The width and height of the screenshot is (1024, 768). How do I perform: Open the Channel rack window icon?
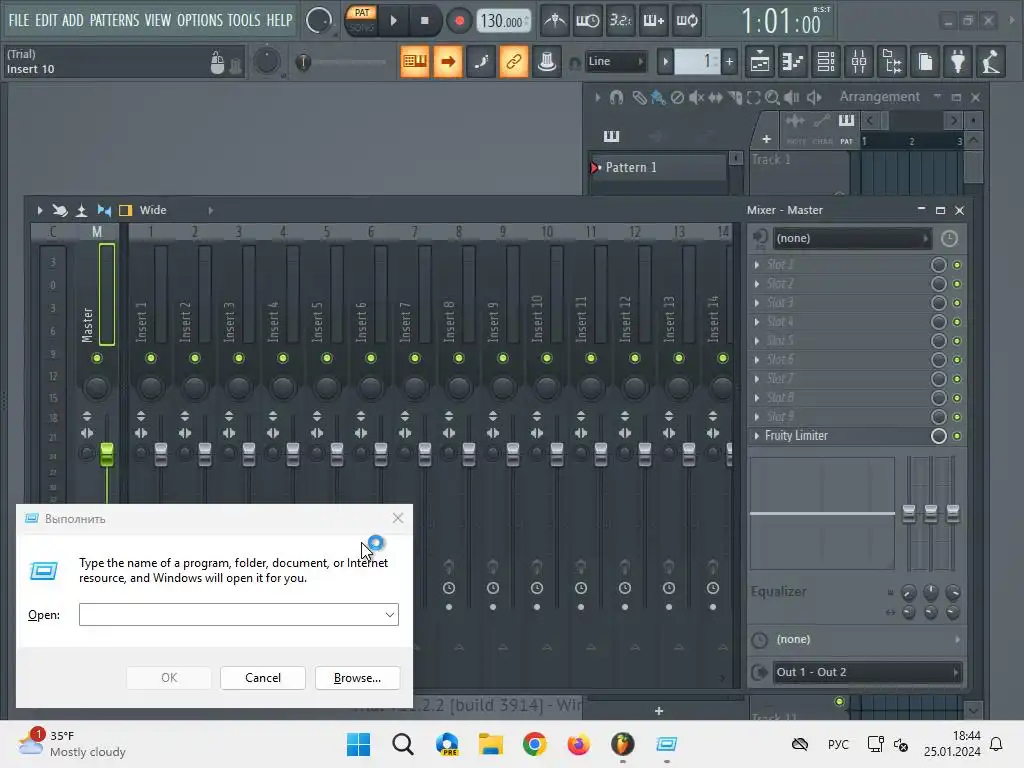(x=826, y=62)
